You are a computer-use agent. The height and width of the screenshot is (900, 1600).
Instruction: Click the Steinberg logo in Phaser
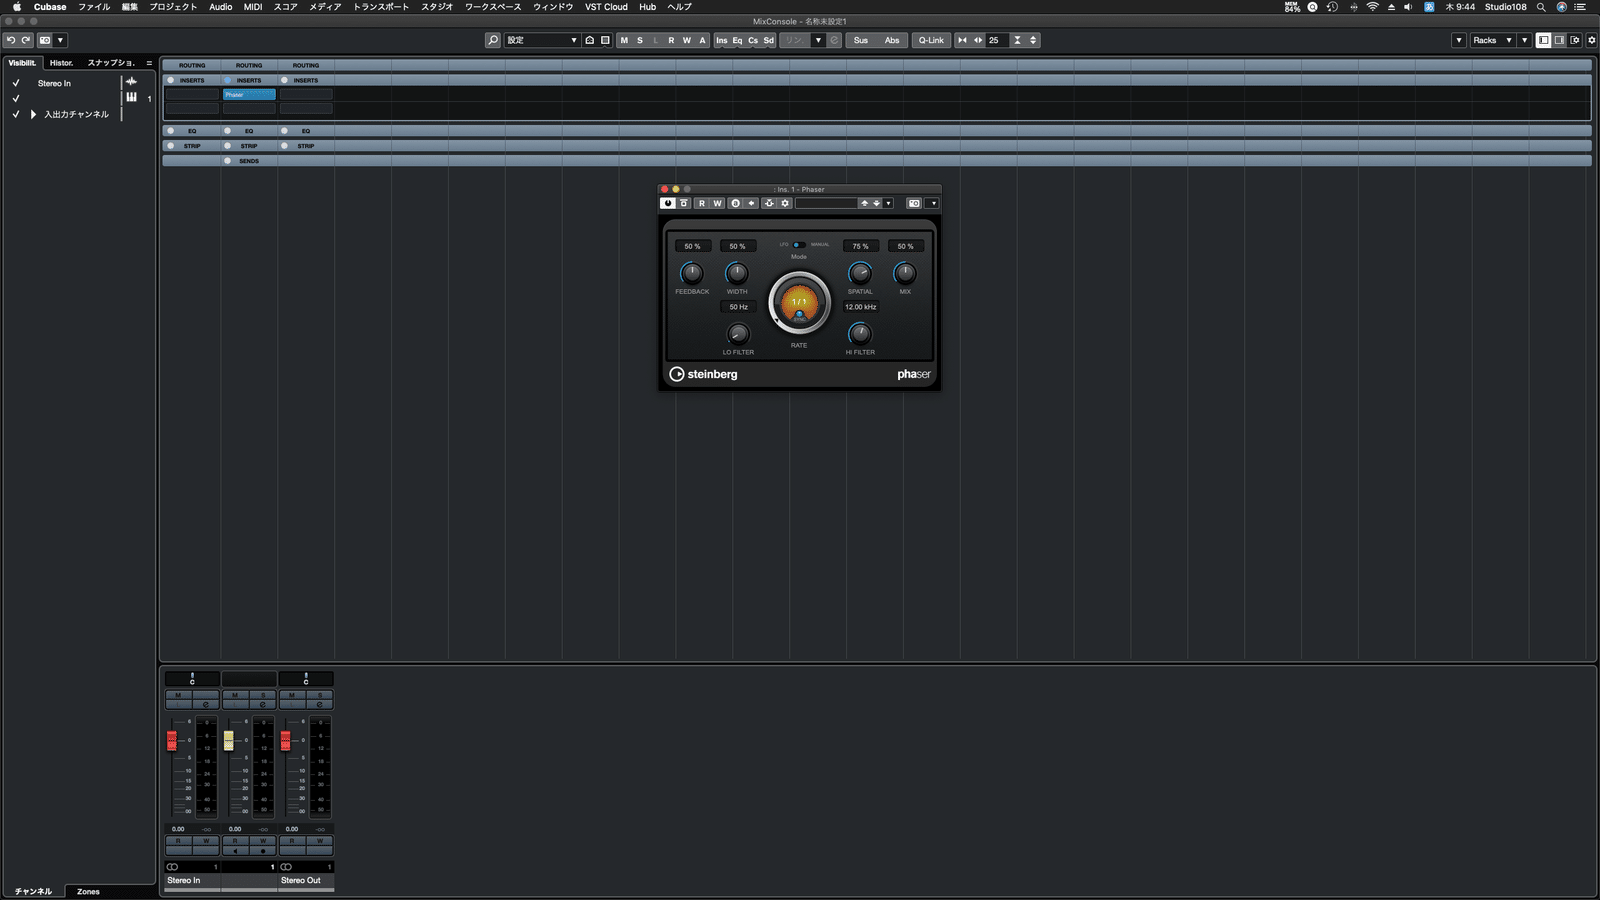click(703, 374)
